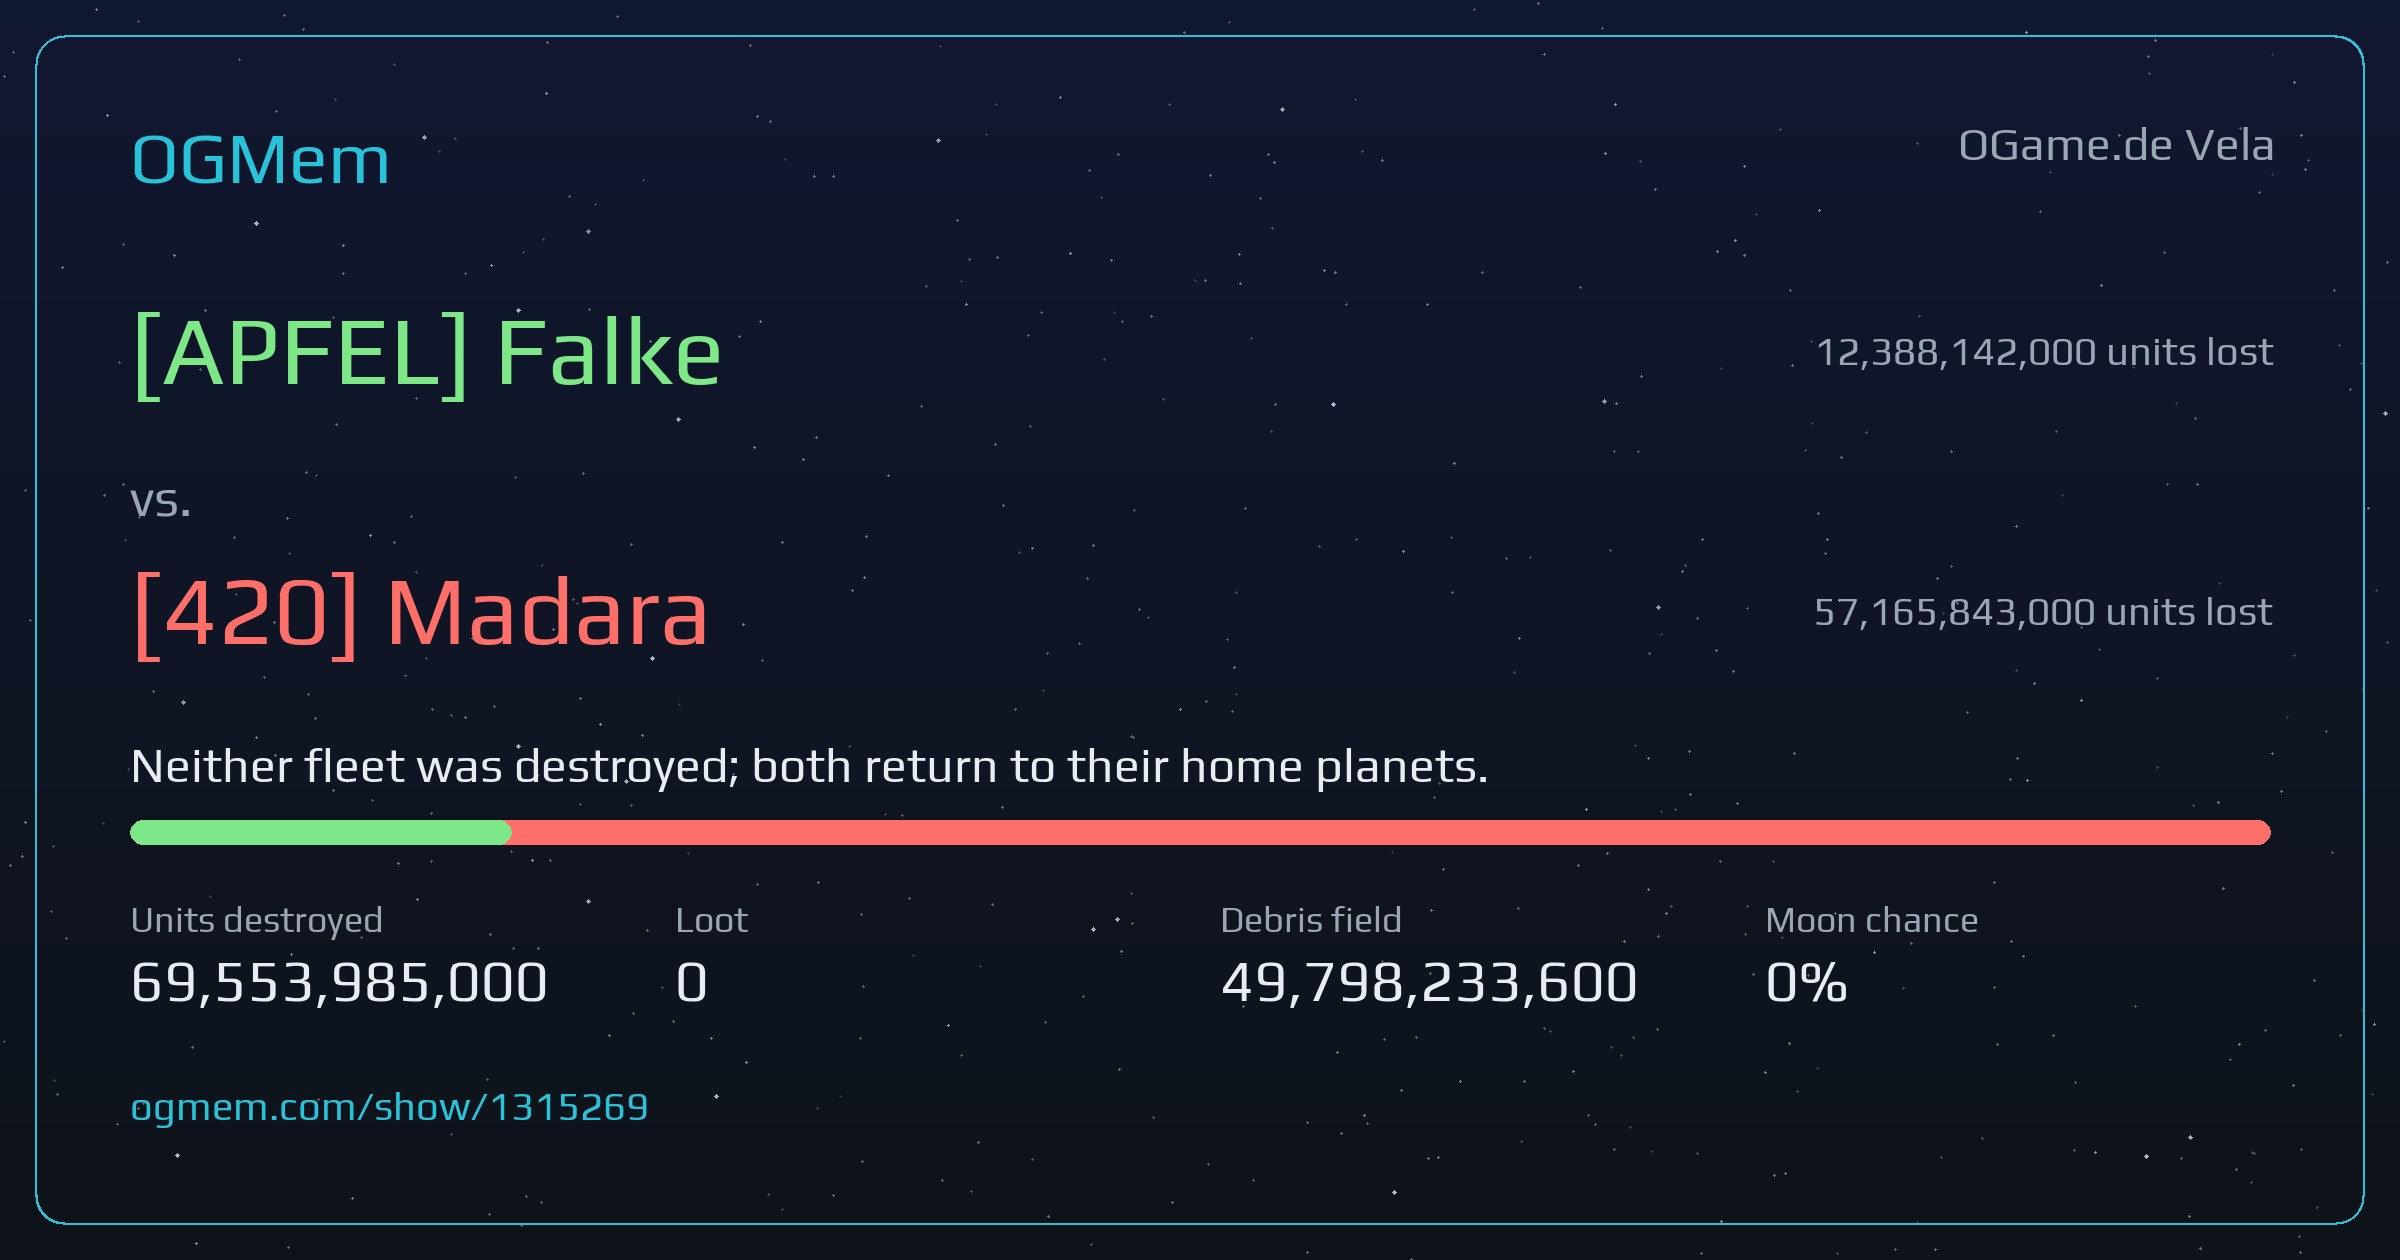Click the word Falke in attacker name

coord(609,352)
